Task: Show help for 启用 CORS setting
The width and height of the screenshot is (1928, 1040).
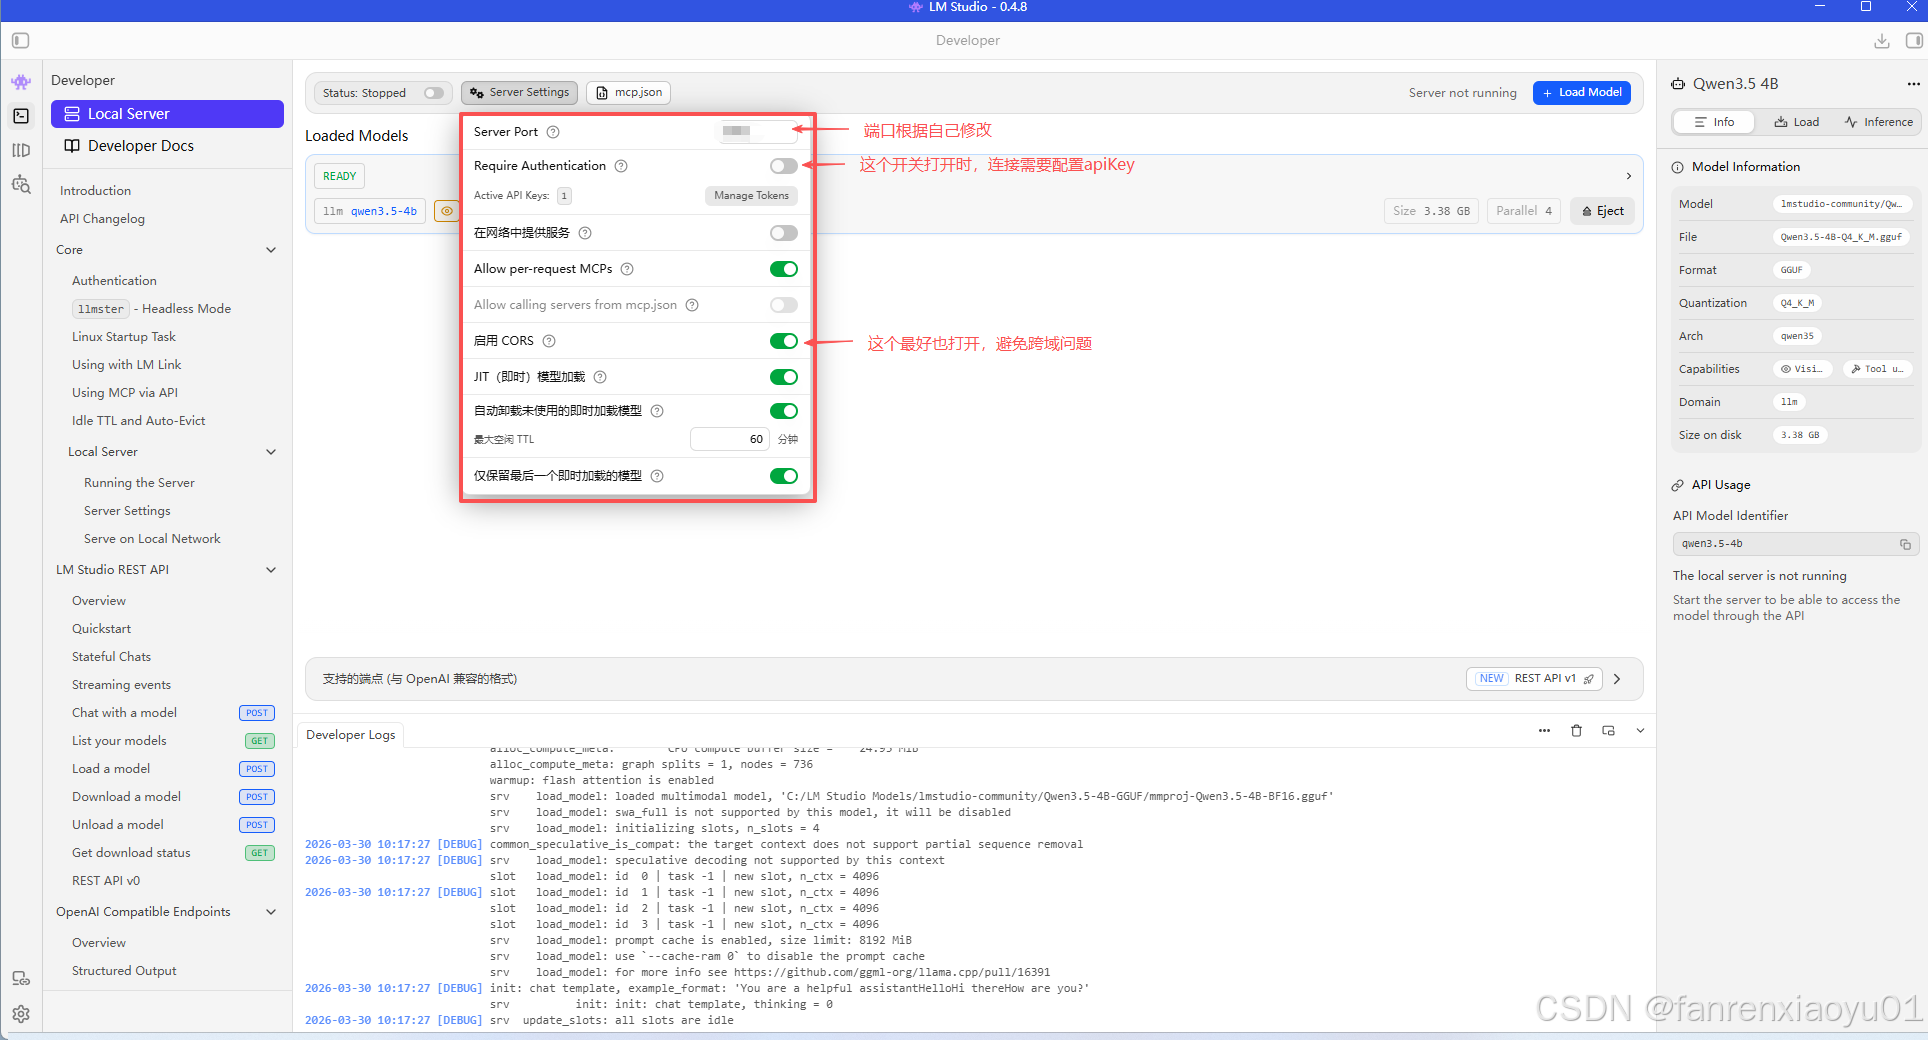Action: coord(549,341)
